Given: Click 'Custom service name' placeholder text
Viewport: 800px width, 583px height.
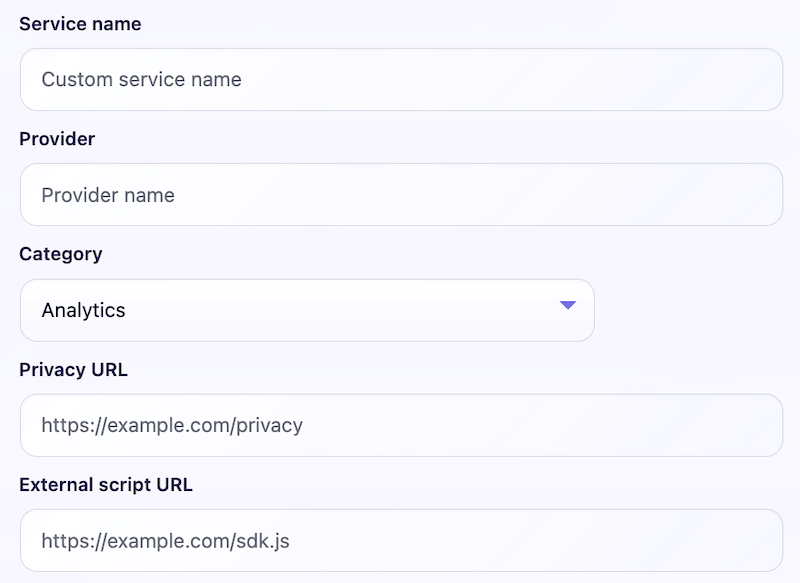Looking at the screenshot, I should click(x=141, y=79).
